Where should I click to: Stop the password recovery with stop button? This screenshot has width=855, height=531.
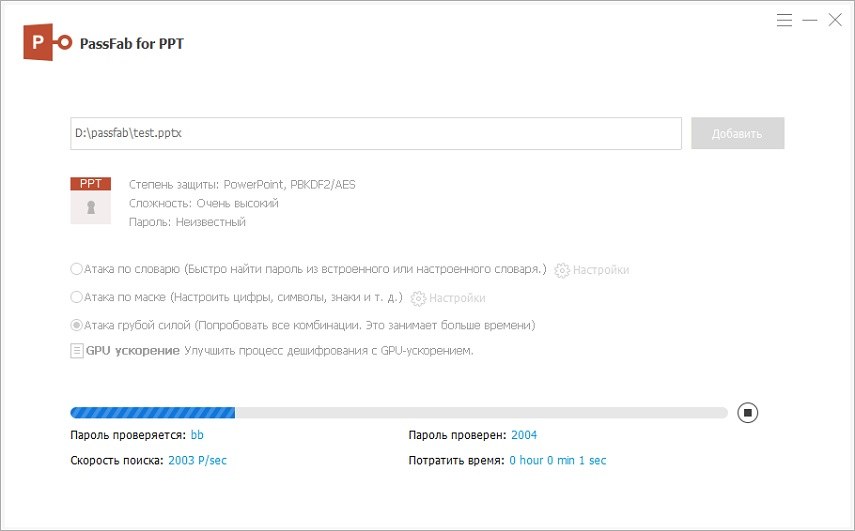pyautogui.click(x=748, y=412)
